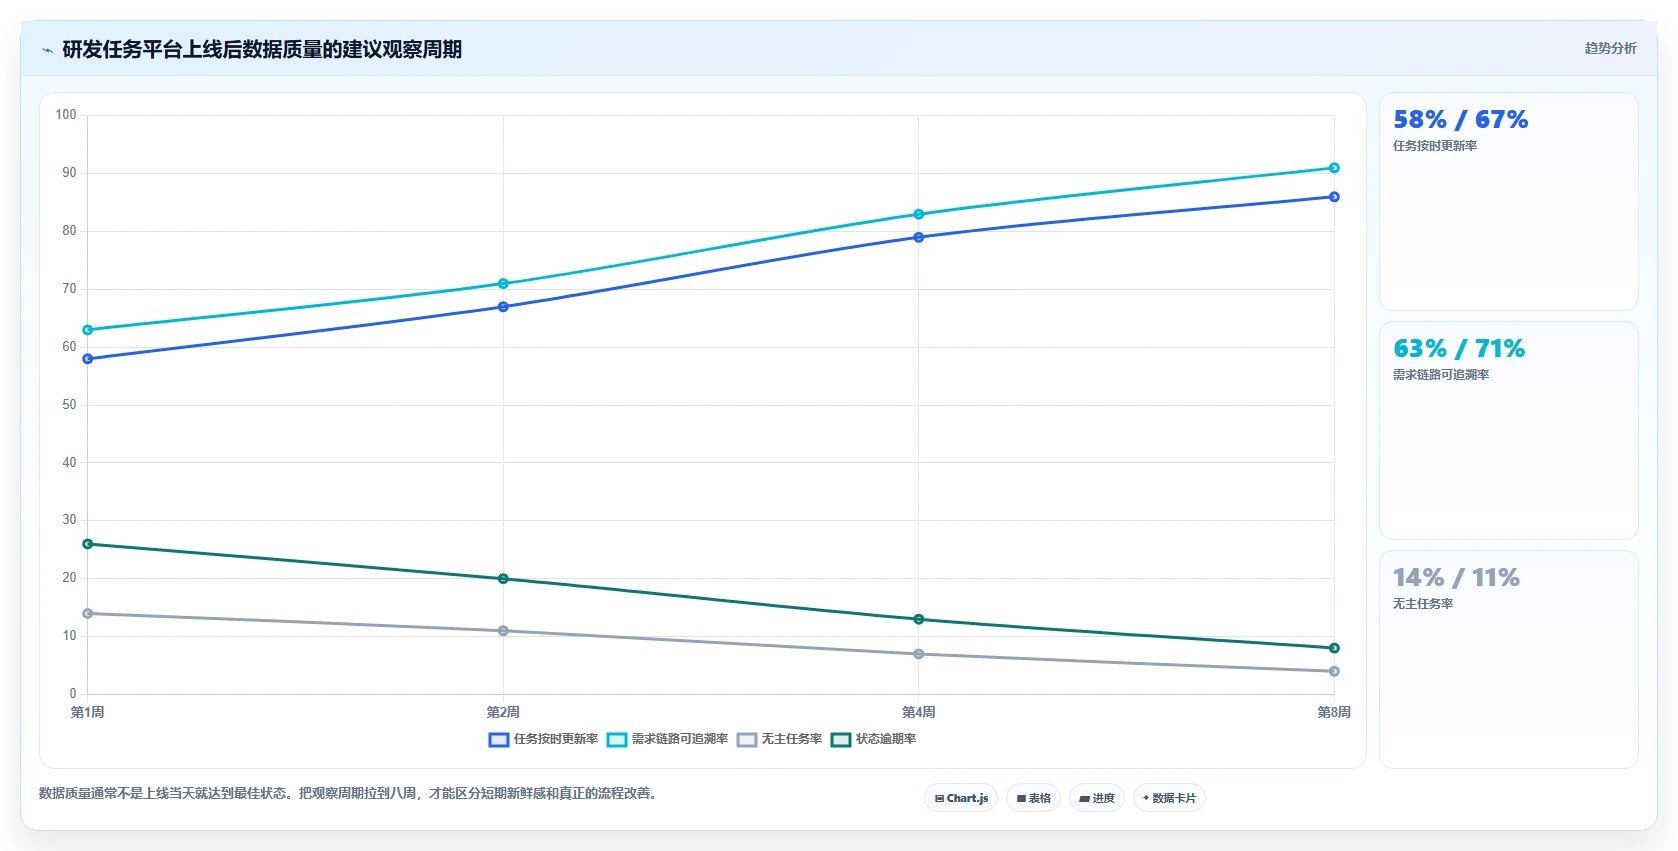Click the 100 y-axis label
This screenshot has height=851, width=1678.
pos(66,115)
